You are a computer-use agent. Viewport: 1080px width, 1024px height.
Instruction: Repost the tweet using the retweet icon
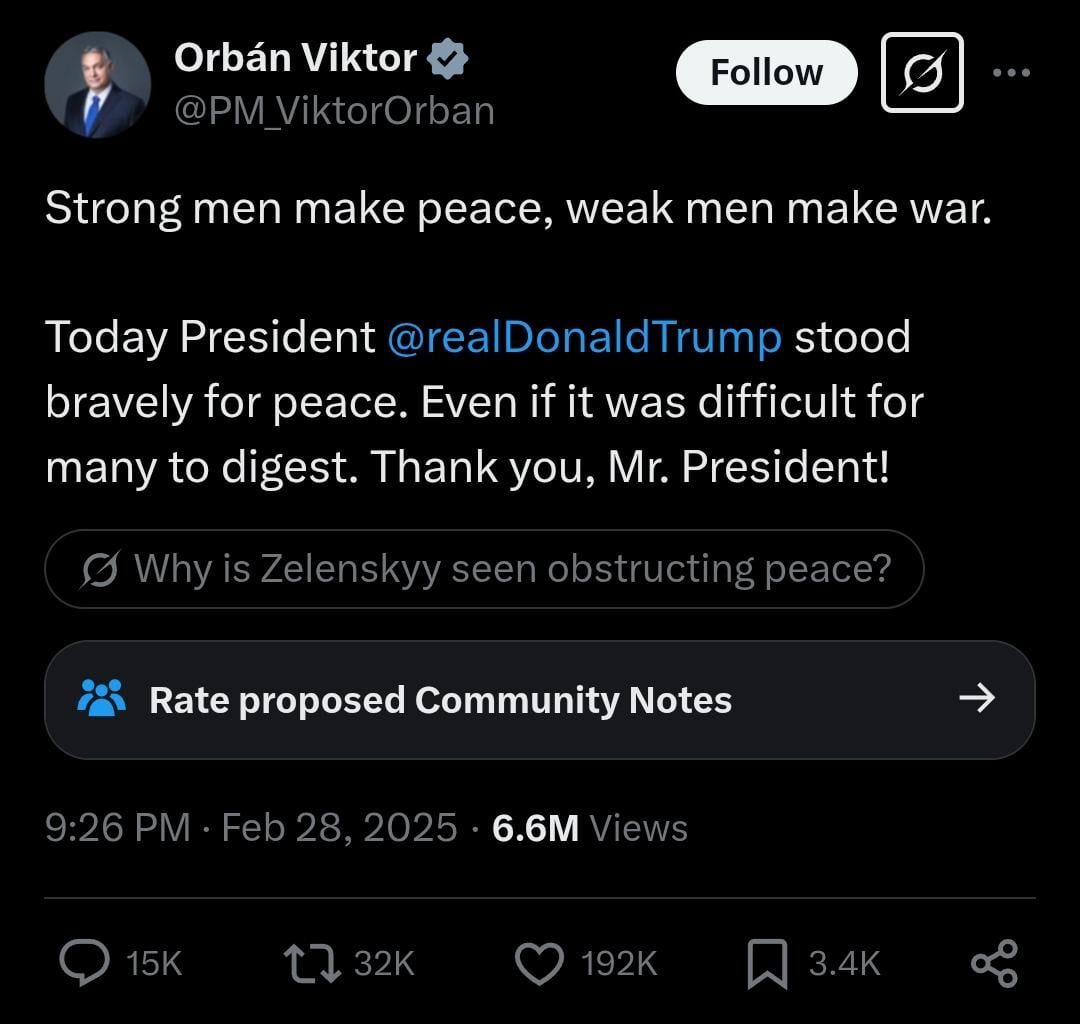click(312, 963)
